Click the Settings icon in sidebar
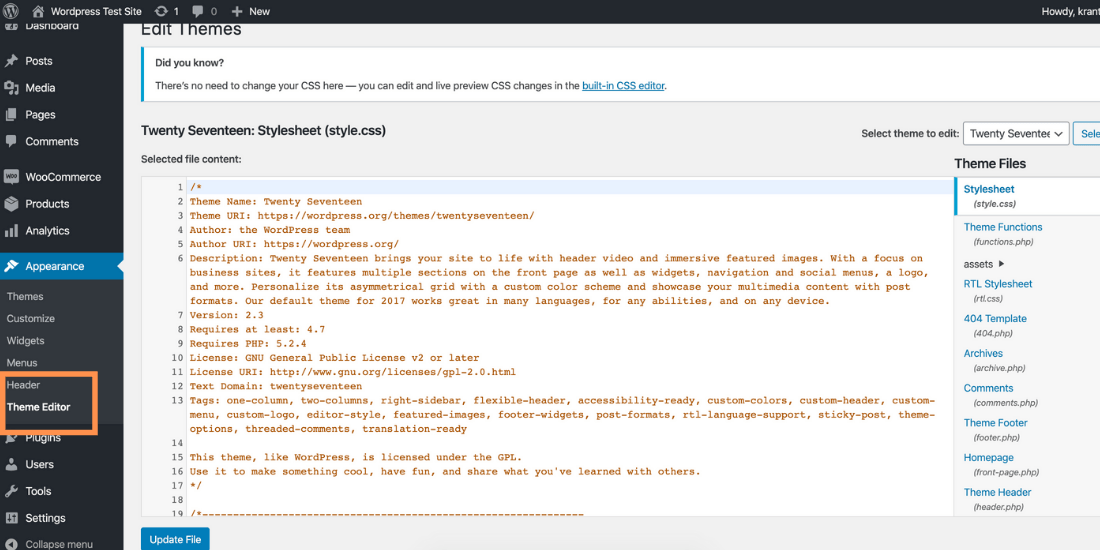Image resolution: width=1100 pixels, height=550 pixels. (x=11, y=518)
